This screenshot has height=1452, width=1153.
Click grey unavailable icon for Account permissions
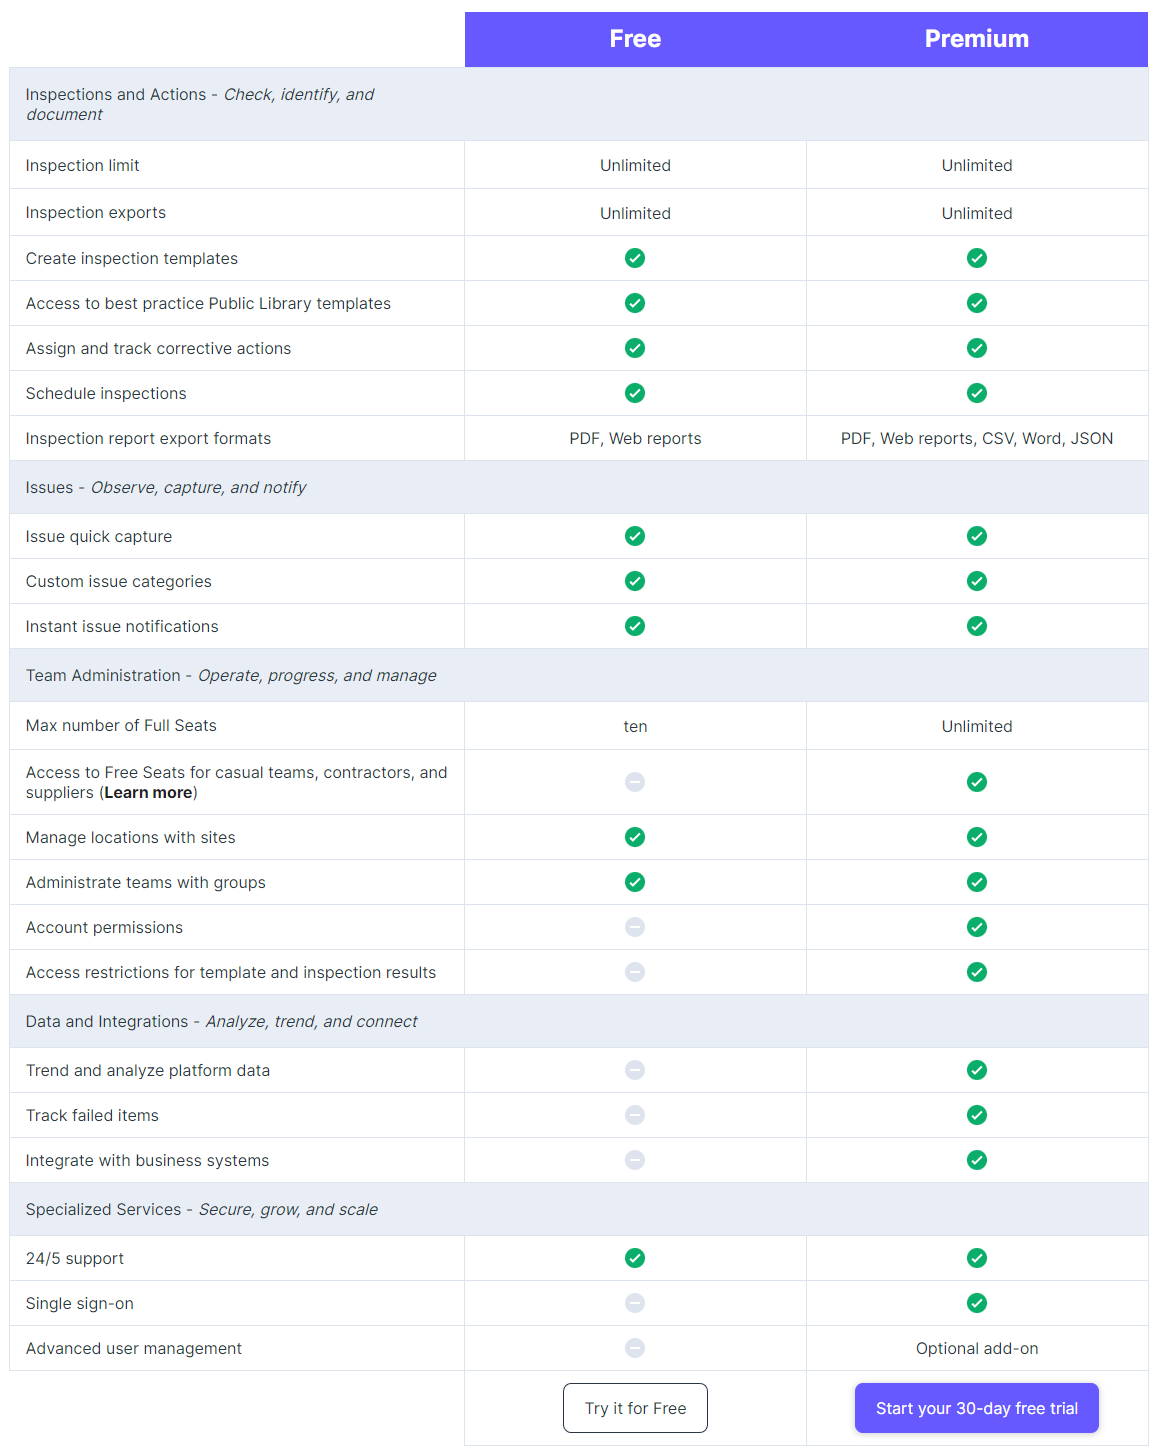(635, 927)
